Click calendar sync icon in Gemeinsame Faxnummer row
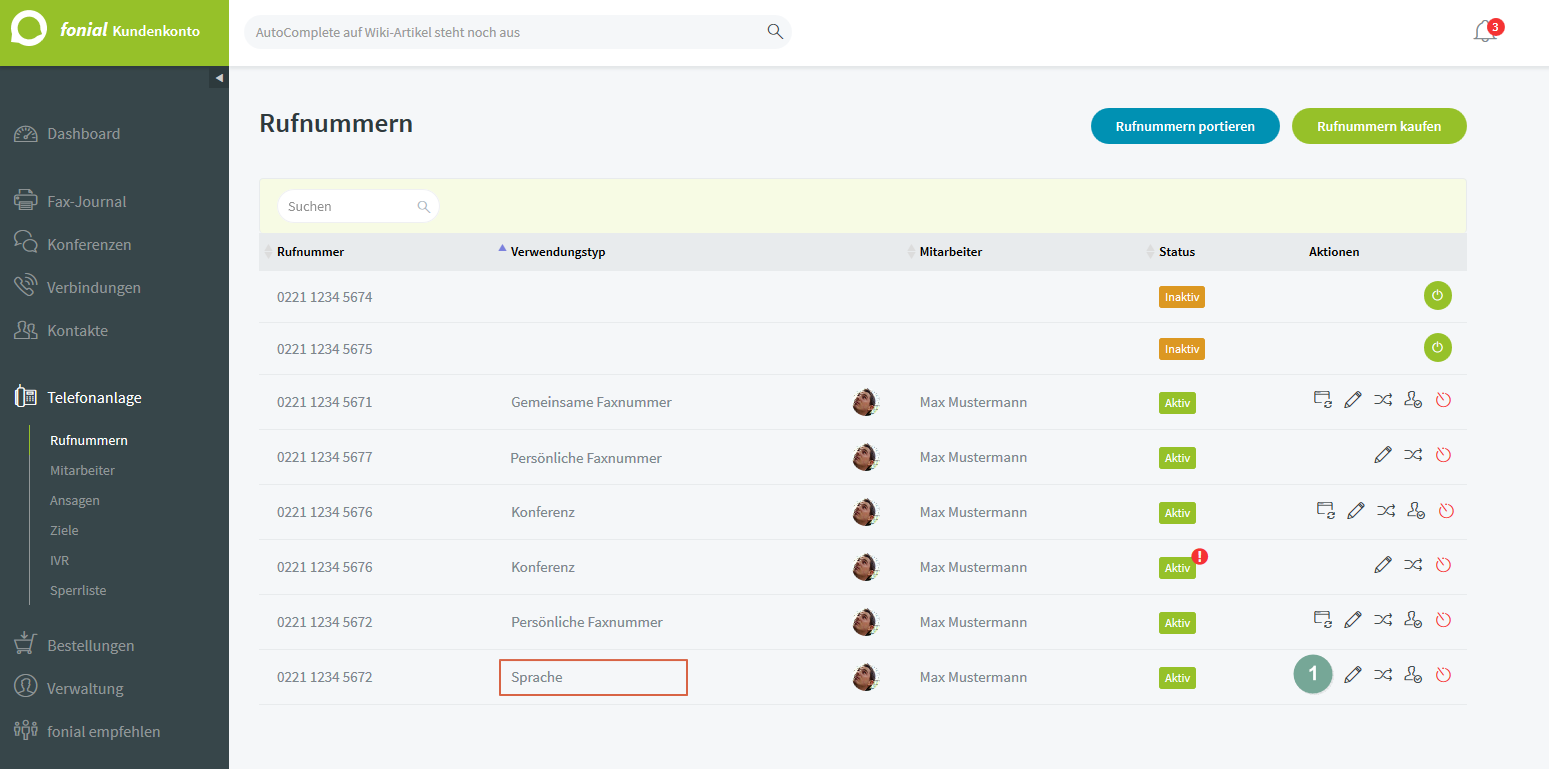 point(1323,401)
